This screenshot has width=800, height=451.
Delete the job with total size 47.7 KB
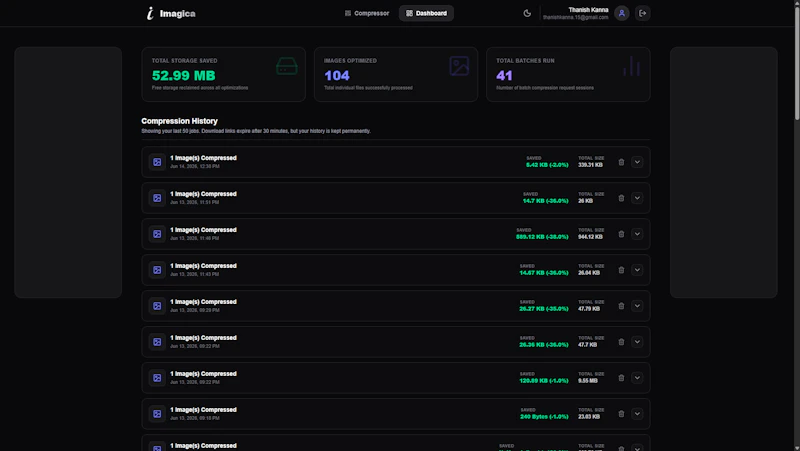(621, 342)
